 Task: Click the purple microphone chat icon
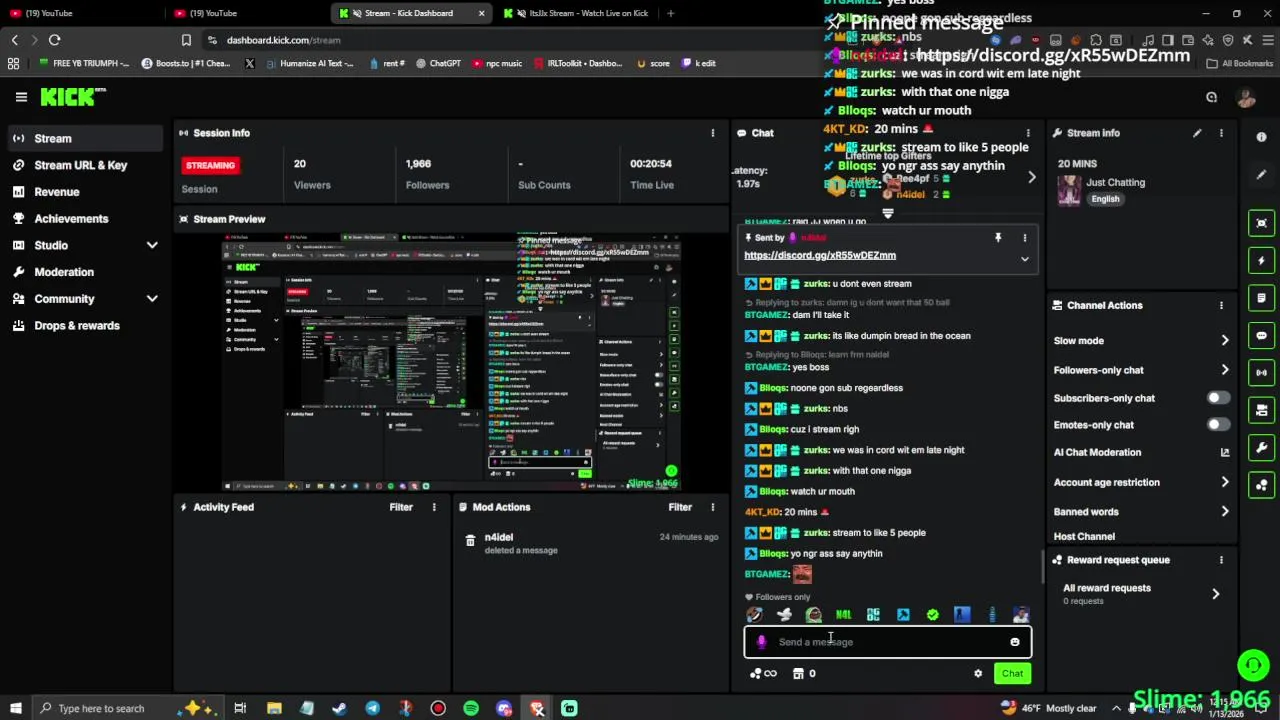tap(762, 642)
